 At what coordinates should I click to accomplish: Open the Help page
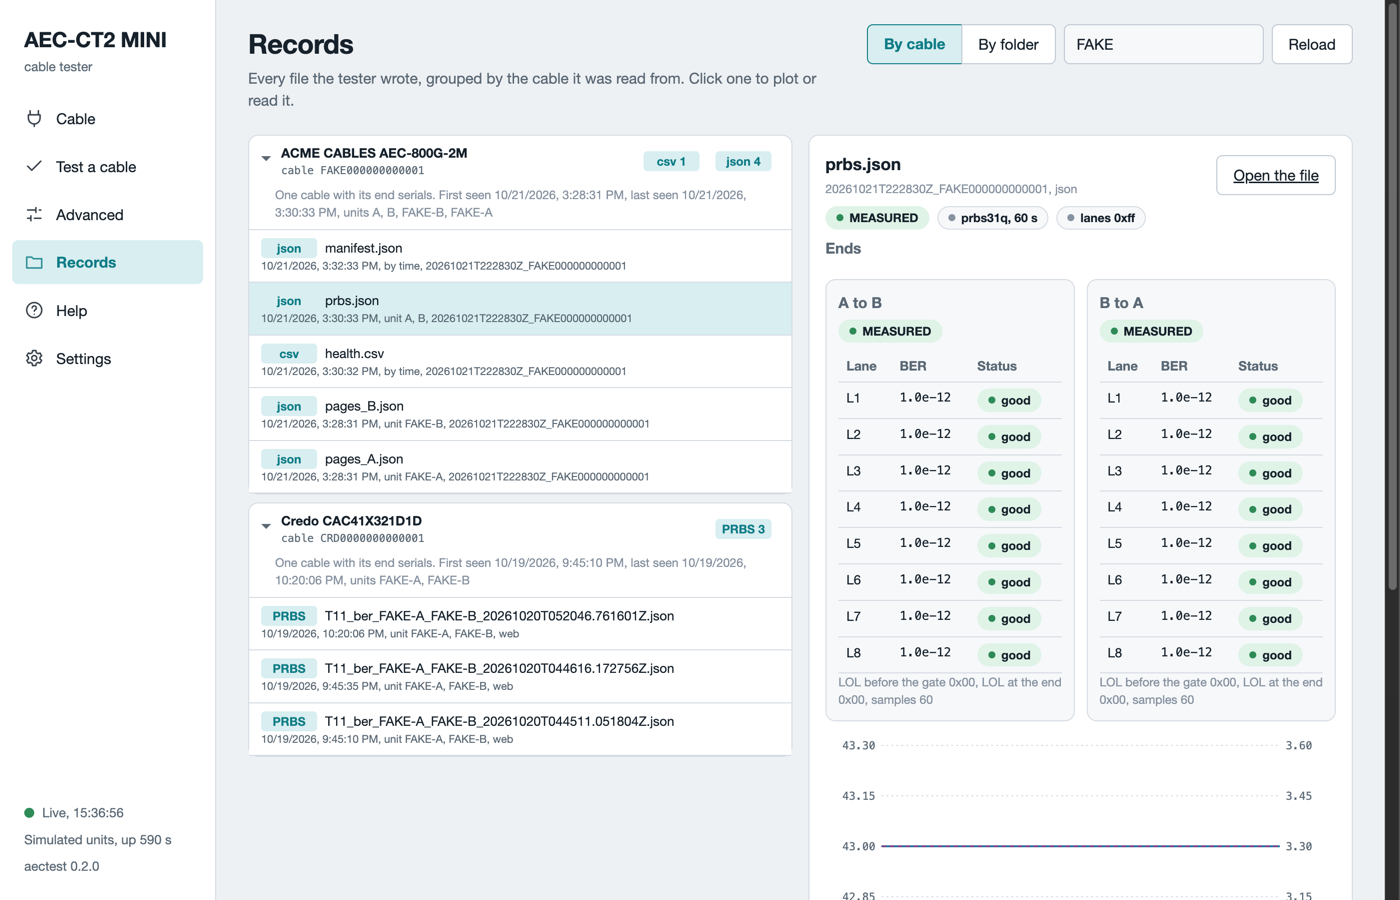click(x=107, y=311)
